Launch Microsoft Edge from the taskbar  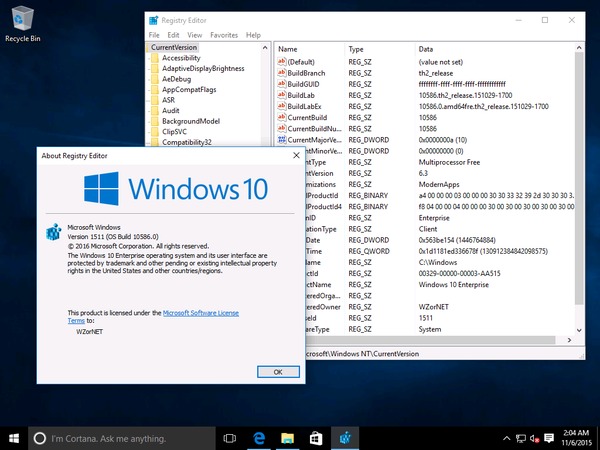pyautogui.click(x=258, y=438)
